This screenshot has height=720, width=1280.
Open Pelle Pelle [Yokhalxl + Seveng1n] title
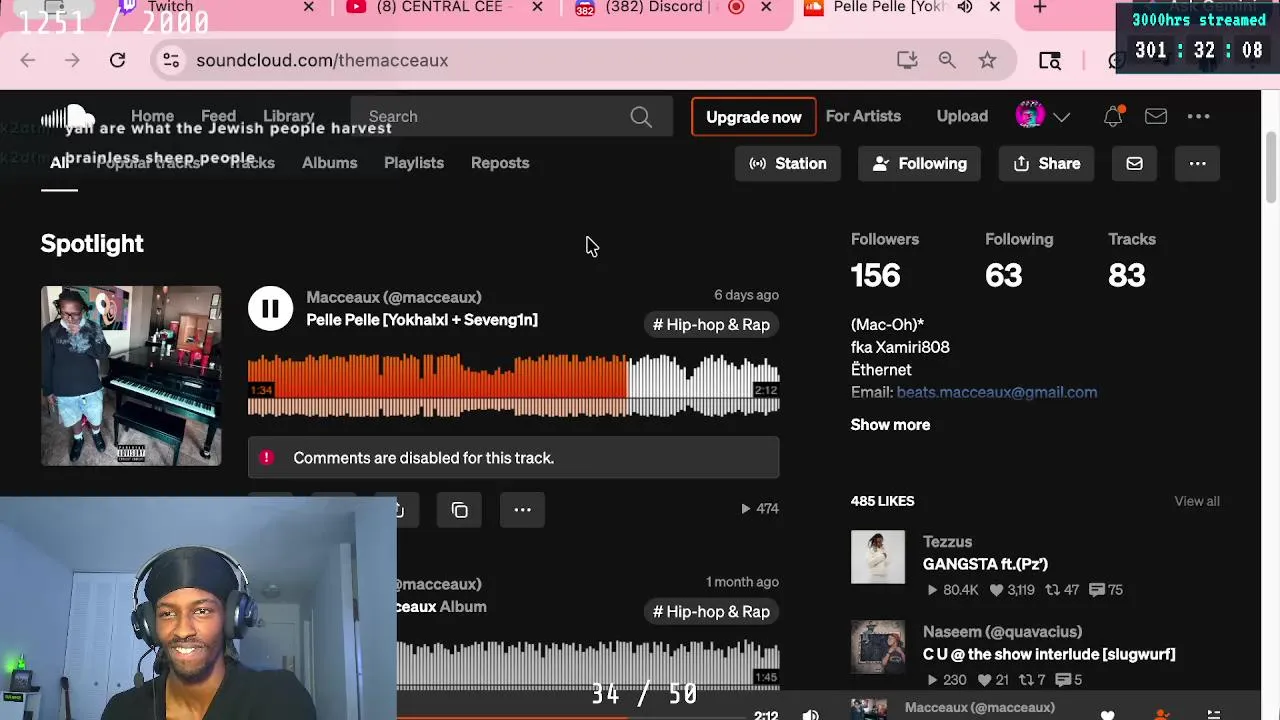pyautogui.click(x=422, y=320)
